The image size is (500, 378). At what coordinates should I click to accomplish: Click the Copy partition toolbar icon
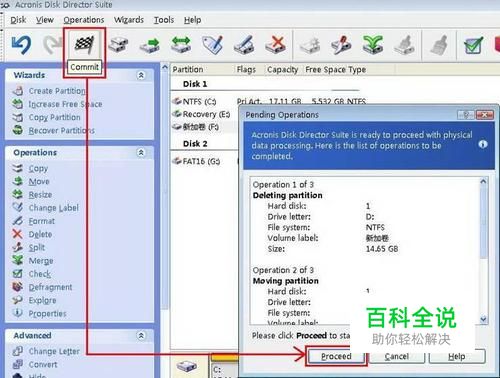pos(118,45)
